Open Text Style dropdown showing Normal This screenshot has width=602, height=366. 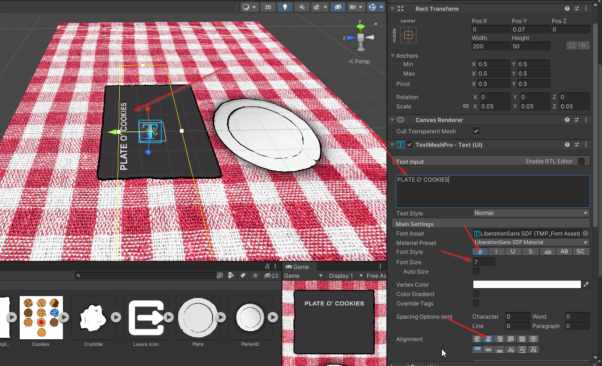[x=531, y=213]
